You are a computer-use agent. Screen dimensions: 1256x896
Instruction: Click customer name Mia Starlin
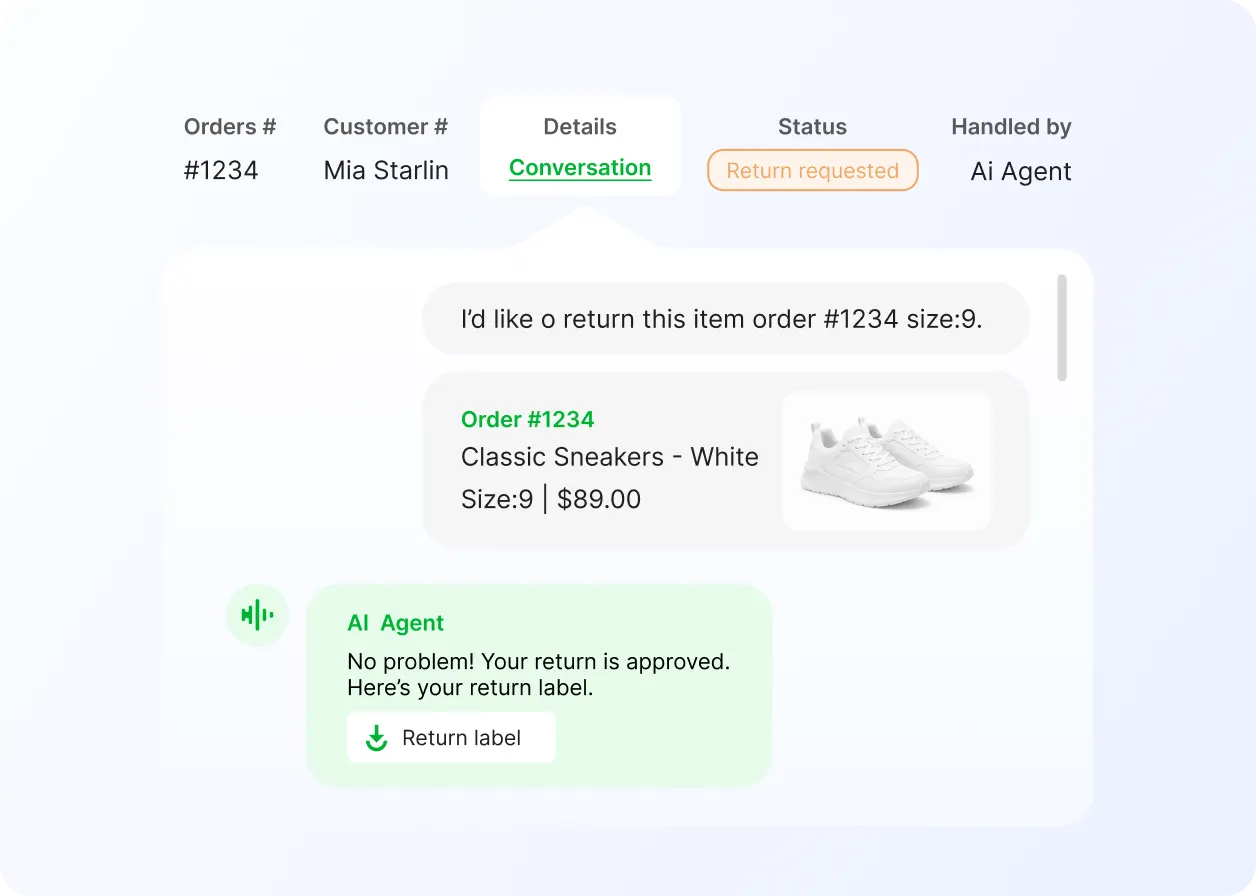(386, 170)
